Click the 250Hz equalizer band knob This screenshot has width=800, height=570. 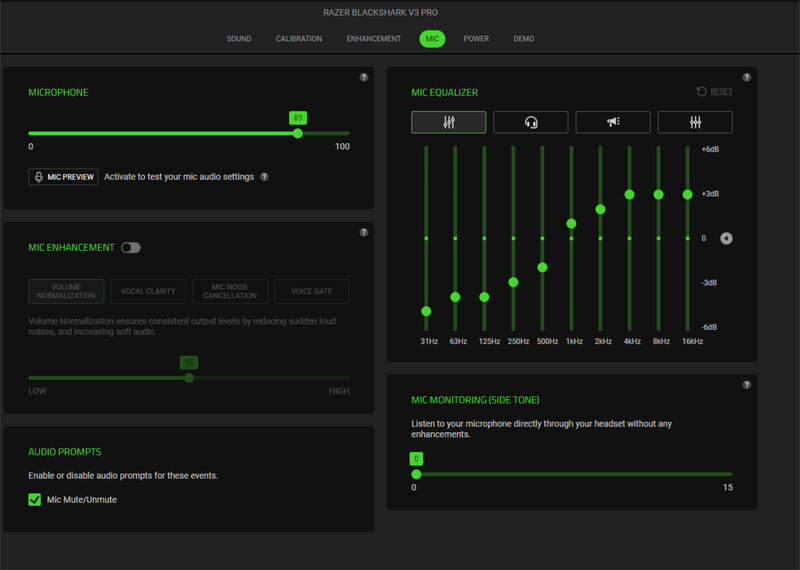(x=514, y=282)
